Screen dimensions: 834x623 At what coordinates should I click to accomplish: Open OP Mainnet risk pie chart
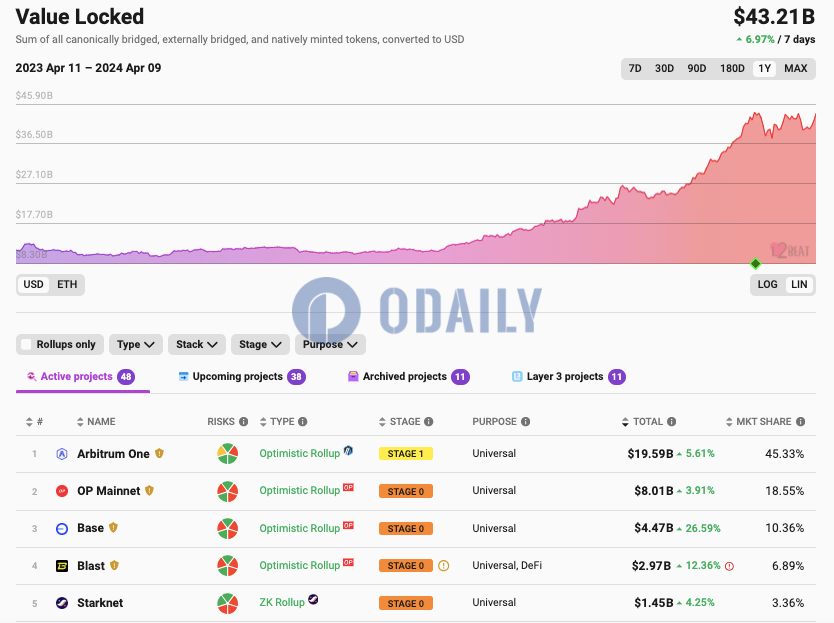pyautogui.click(x=228, y=491)
